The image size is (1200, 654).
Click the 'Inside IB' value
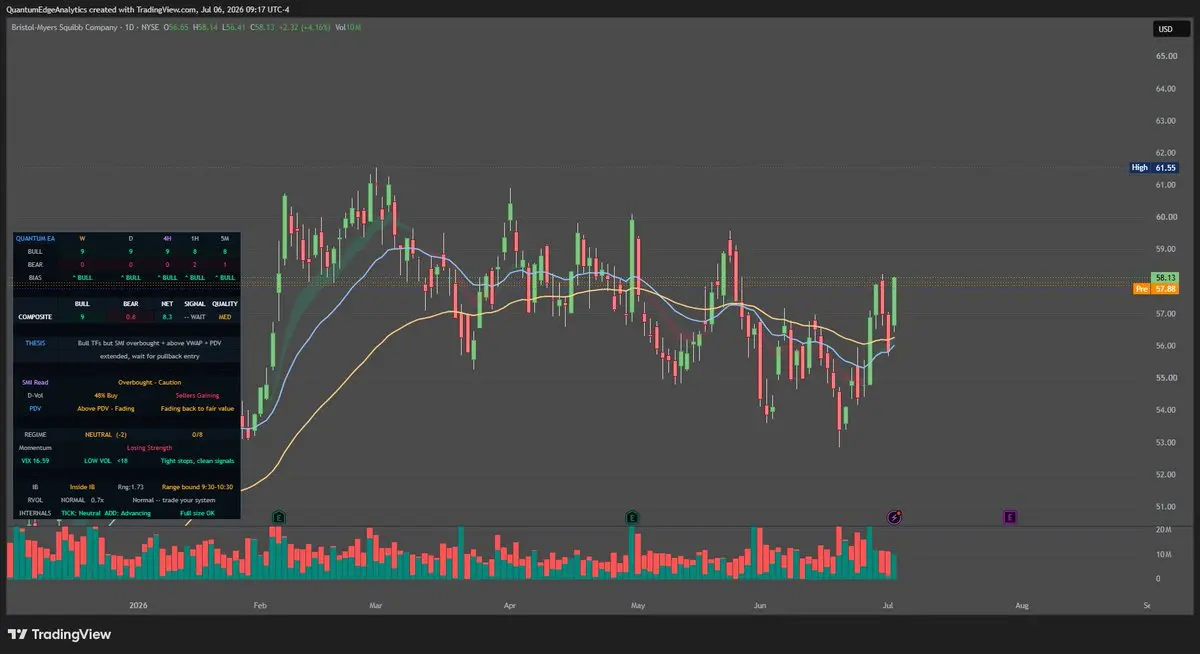coord(82,486)
